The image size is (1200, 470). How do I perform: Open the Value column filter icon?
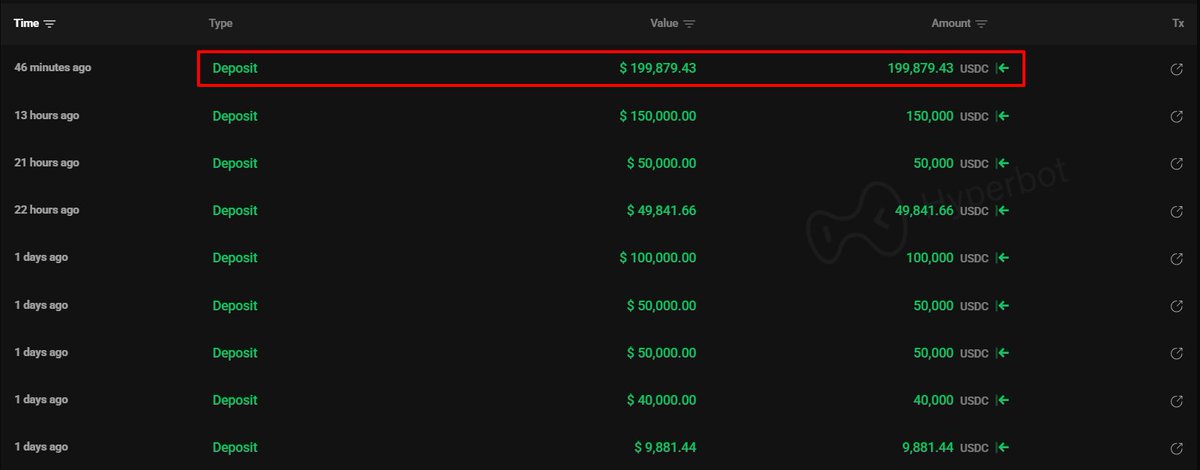point(690,24)
